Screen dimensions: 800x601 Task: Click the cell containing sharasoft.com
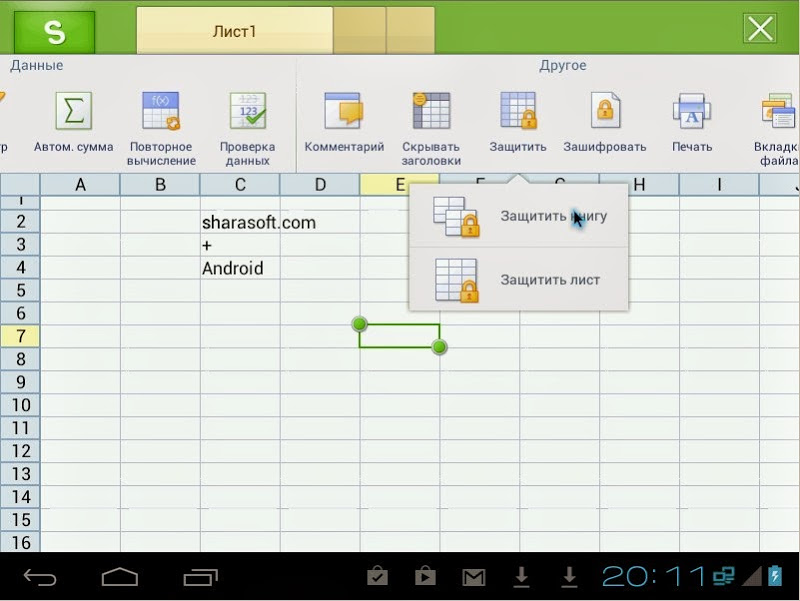pos(240,222)
